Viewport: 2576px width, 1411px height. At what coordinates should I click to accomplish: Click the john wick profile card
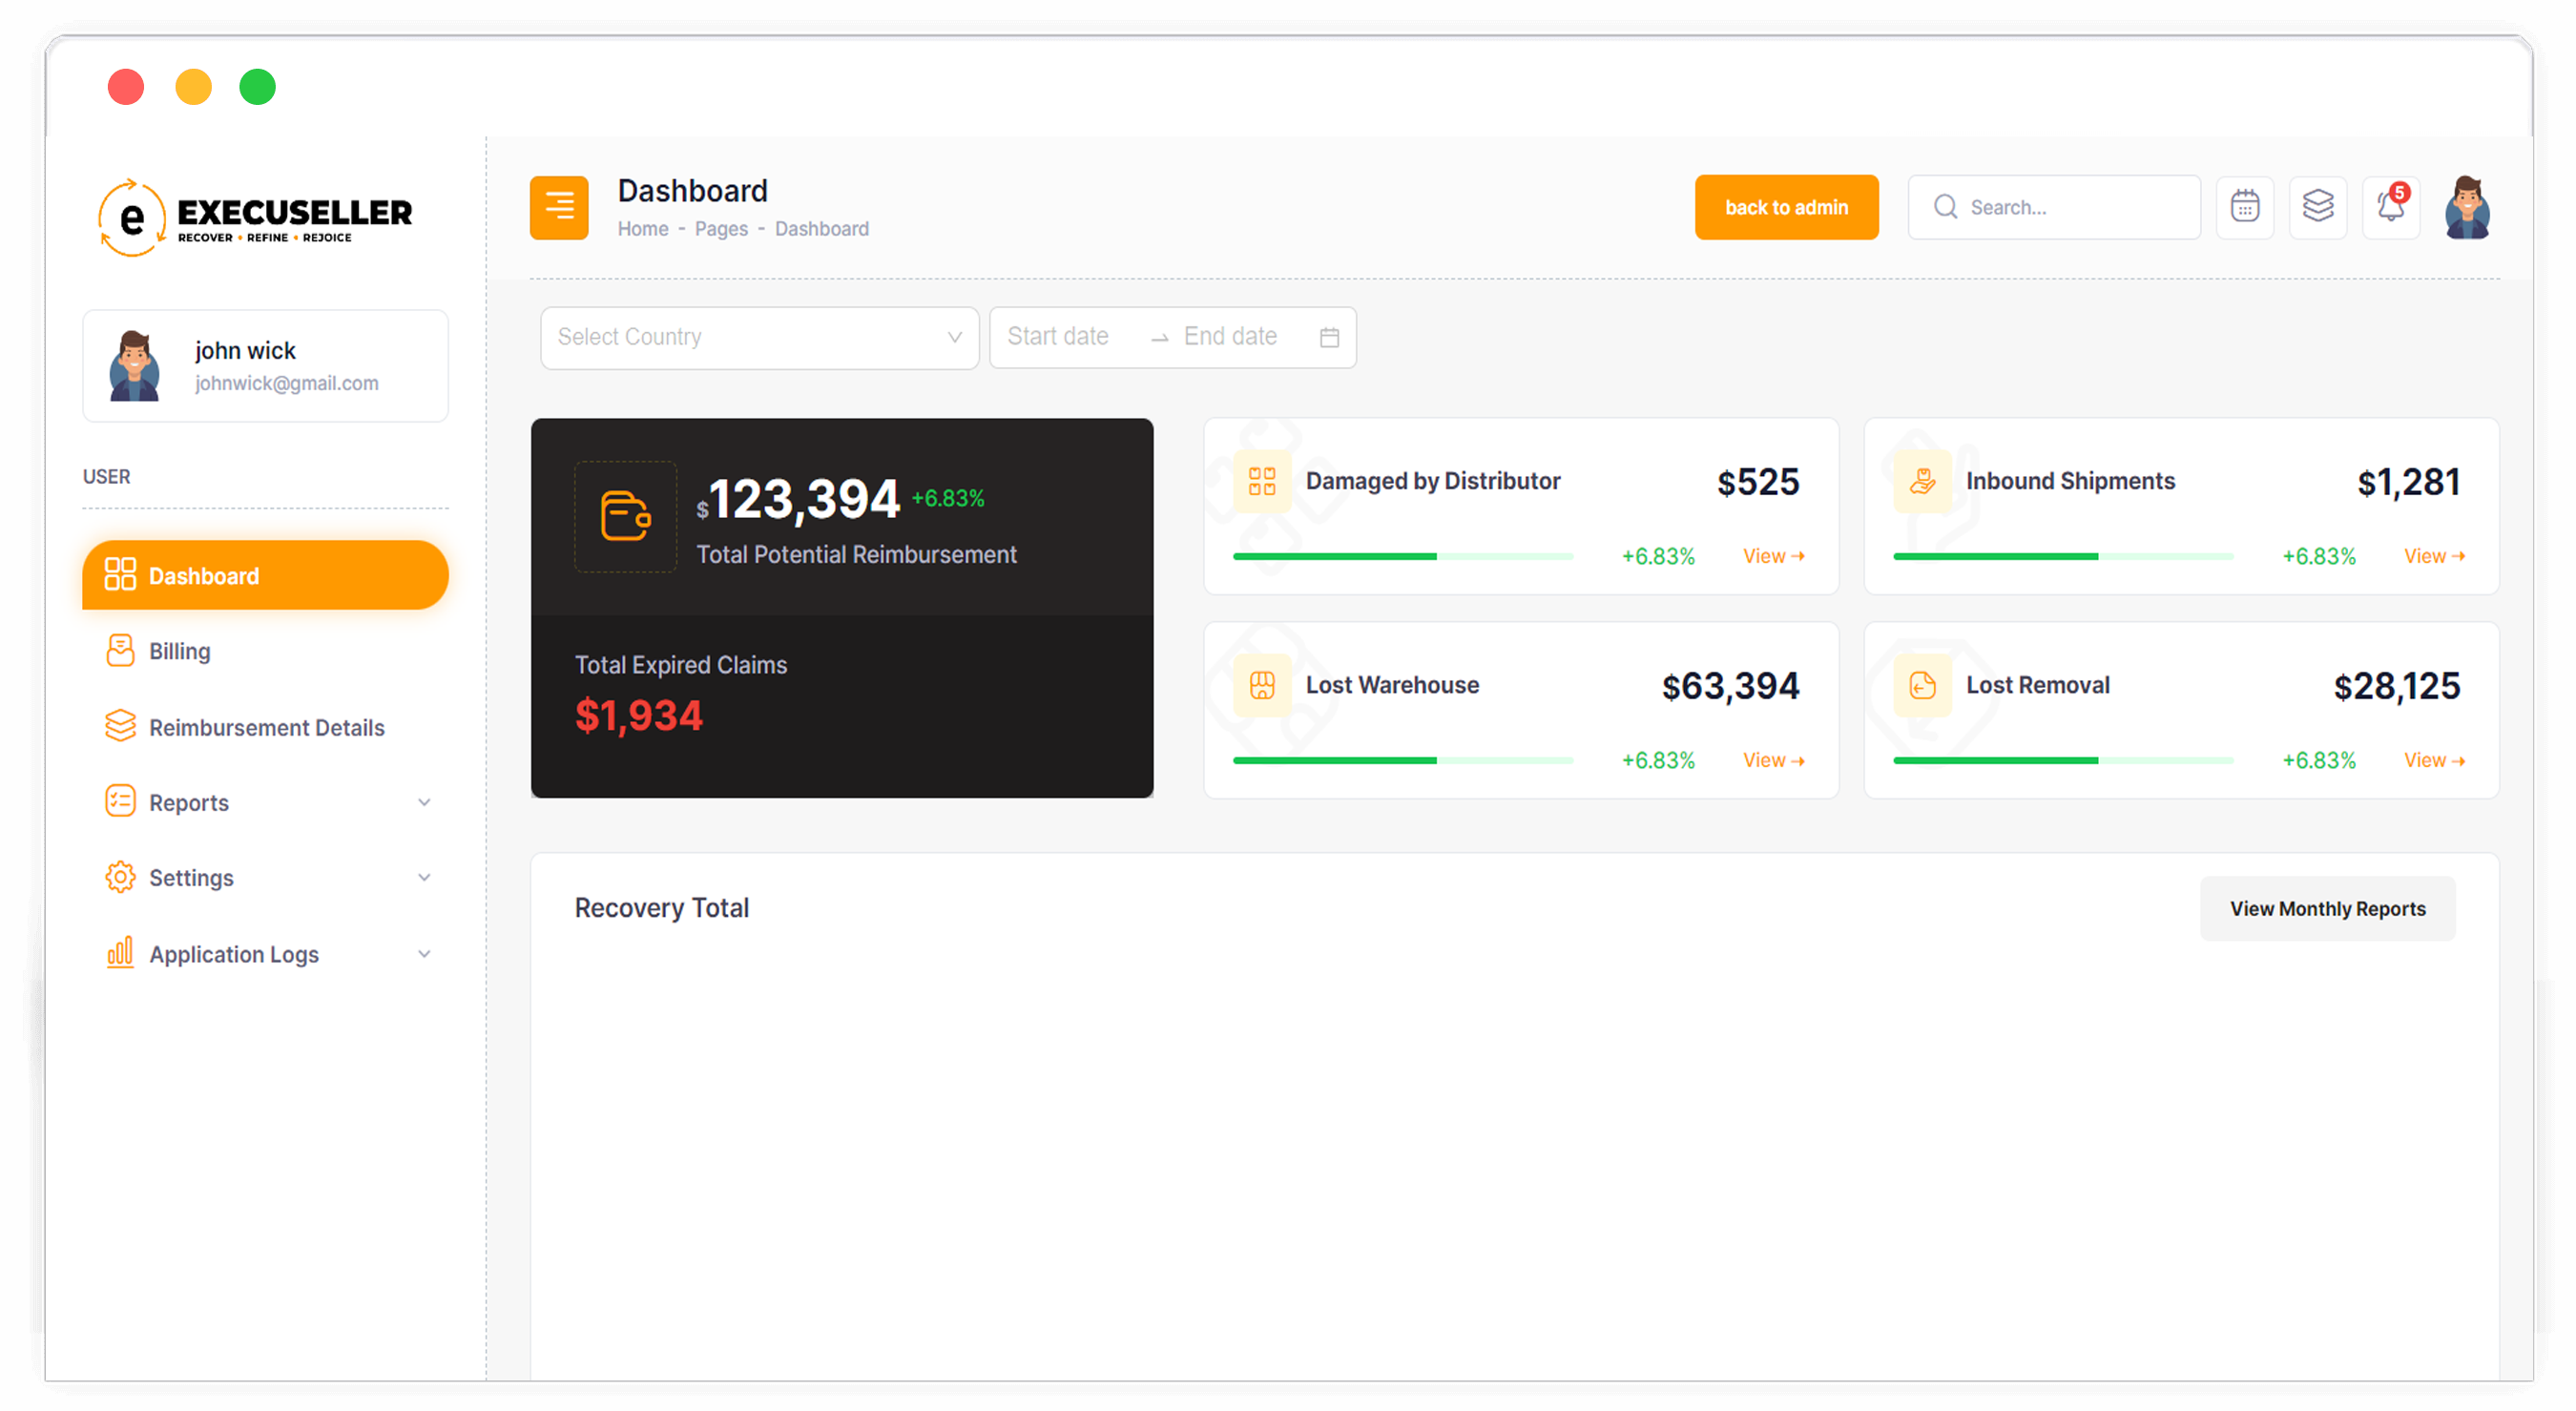tap(265, 366)
